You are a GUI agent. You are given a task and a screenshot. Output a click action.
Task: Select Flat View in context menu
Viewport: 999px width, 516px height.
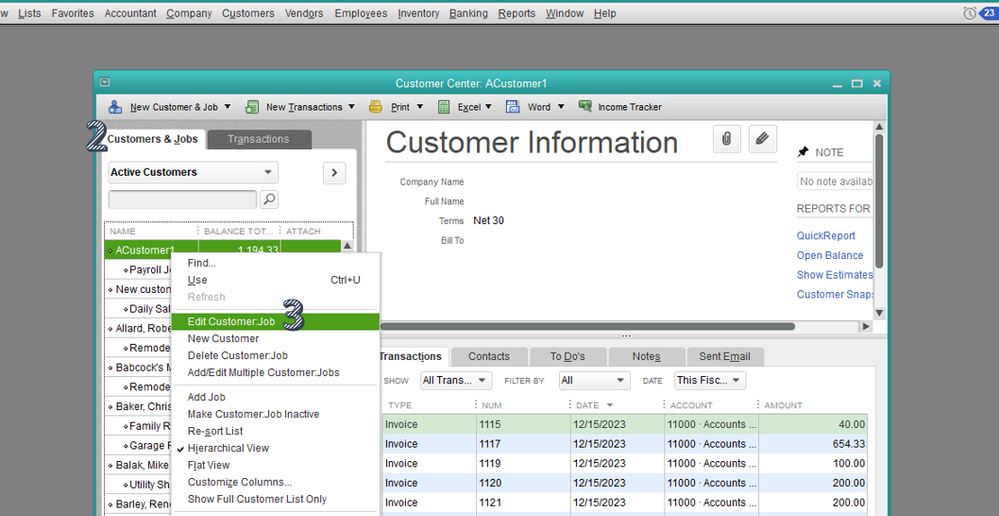(x=208, y=466)
